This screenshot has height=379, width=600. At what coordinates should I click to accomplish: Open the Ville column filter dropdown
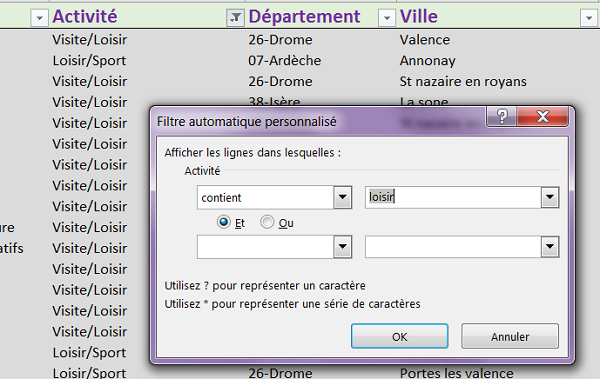pos(589,18)
